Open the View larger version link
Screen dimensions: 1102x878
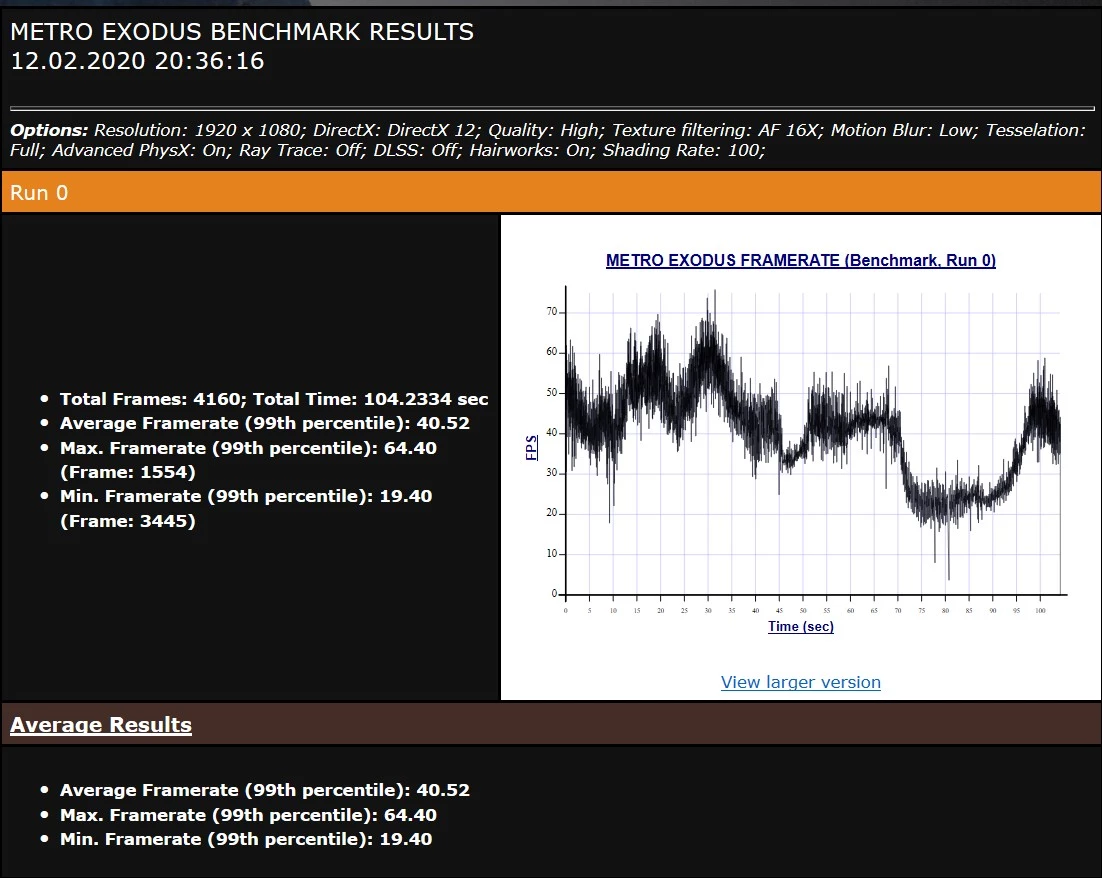(x=800, y=682)
